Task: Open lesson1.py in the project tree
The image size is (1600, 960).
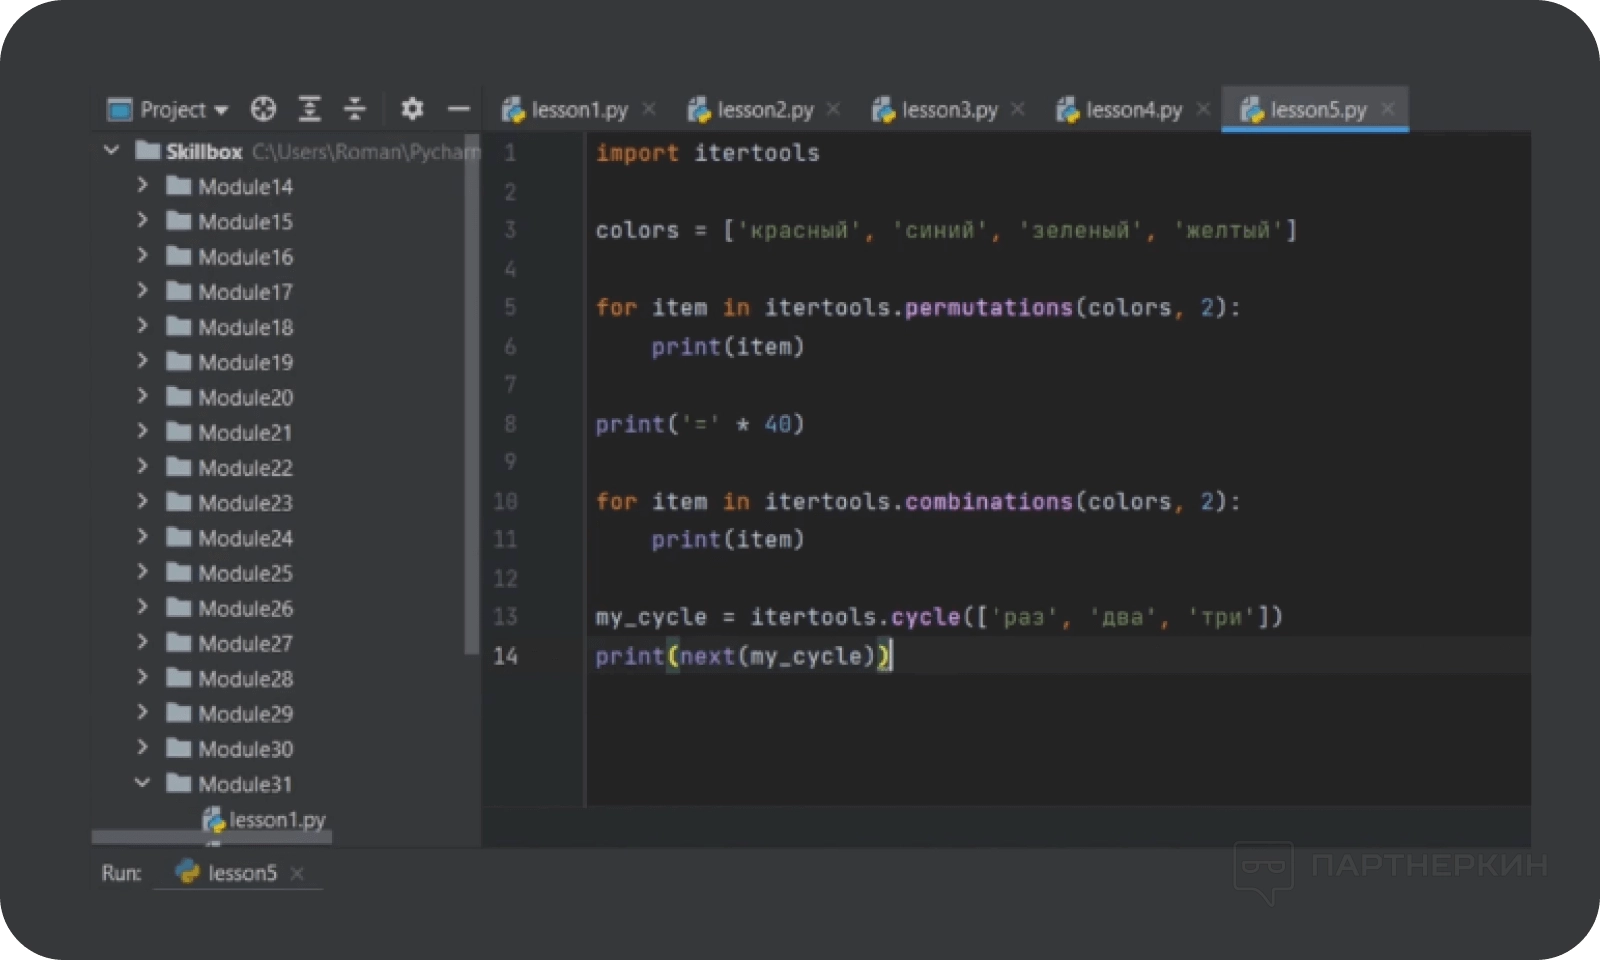Action: point(276,820)
